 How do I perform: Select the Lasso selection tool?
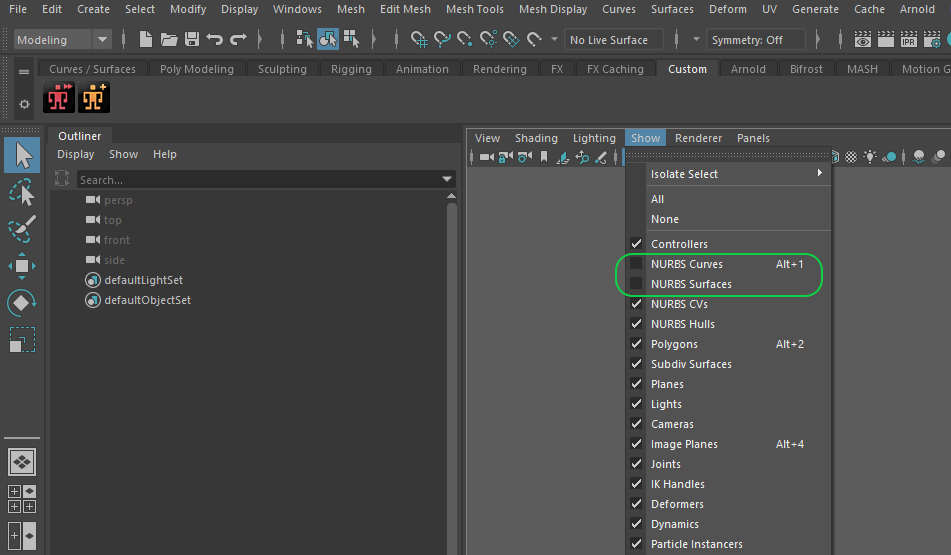point(22,192)
